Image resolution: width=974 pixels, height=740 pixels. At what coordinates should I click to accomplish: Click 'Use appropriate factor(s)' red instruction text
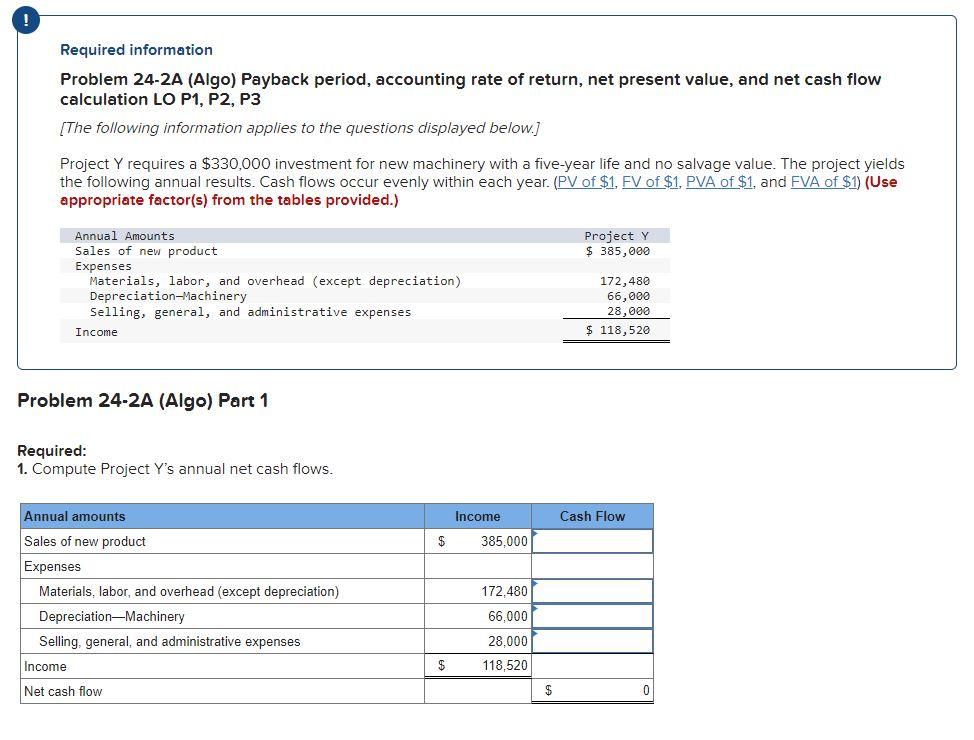(478, 191)
